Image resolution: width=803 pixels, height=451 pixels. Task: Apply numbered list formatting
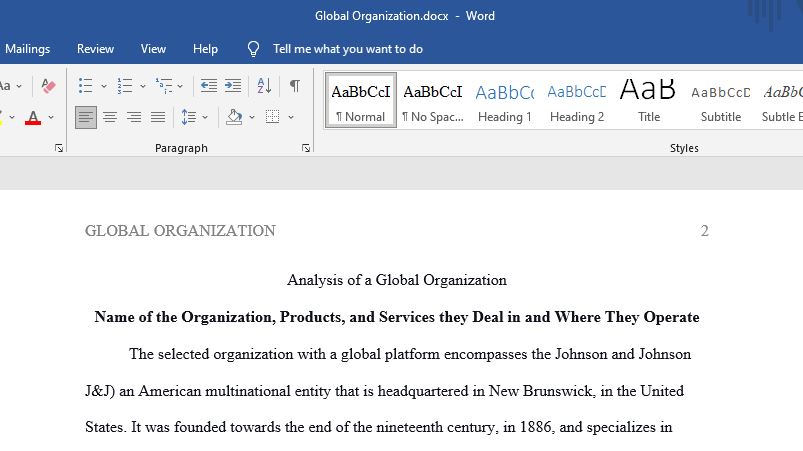click(124, 85)
